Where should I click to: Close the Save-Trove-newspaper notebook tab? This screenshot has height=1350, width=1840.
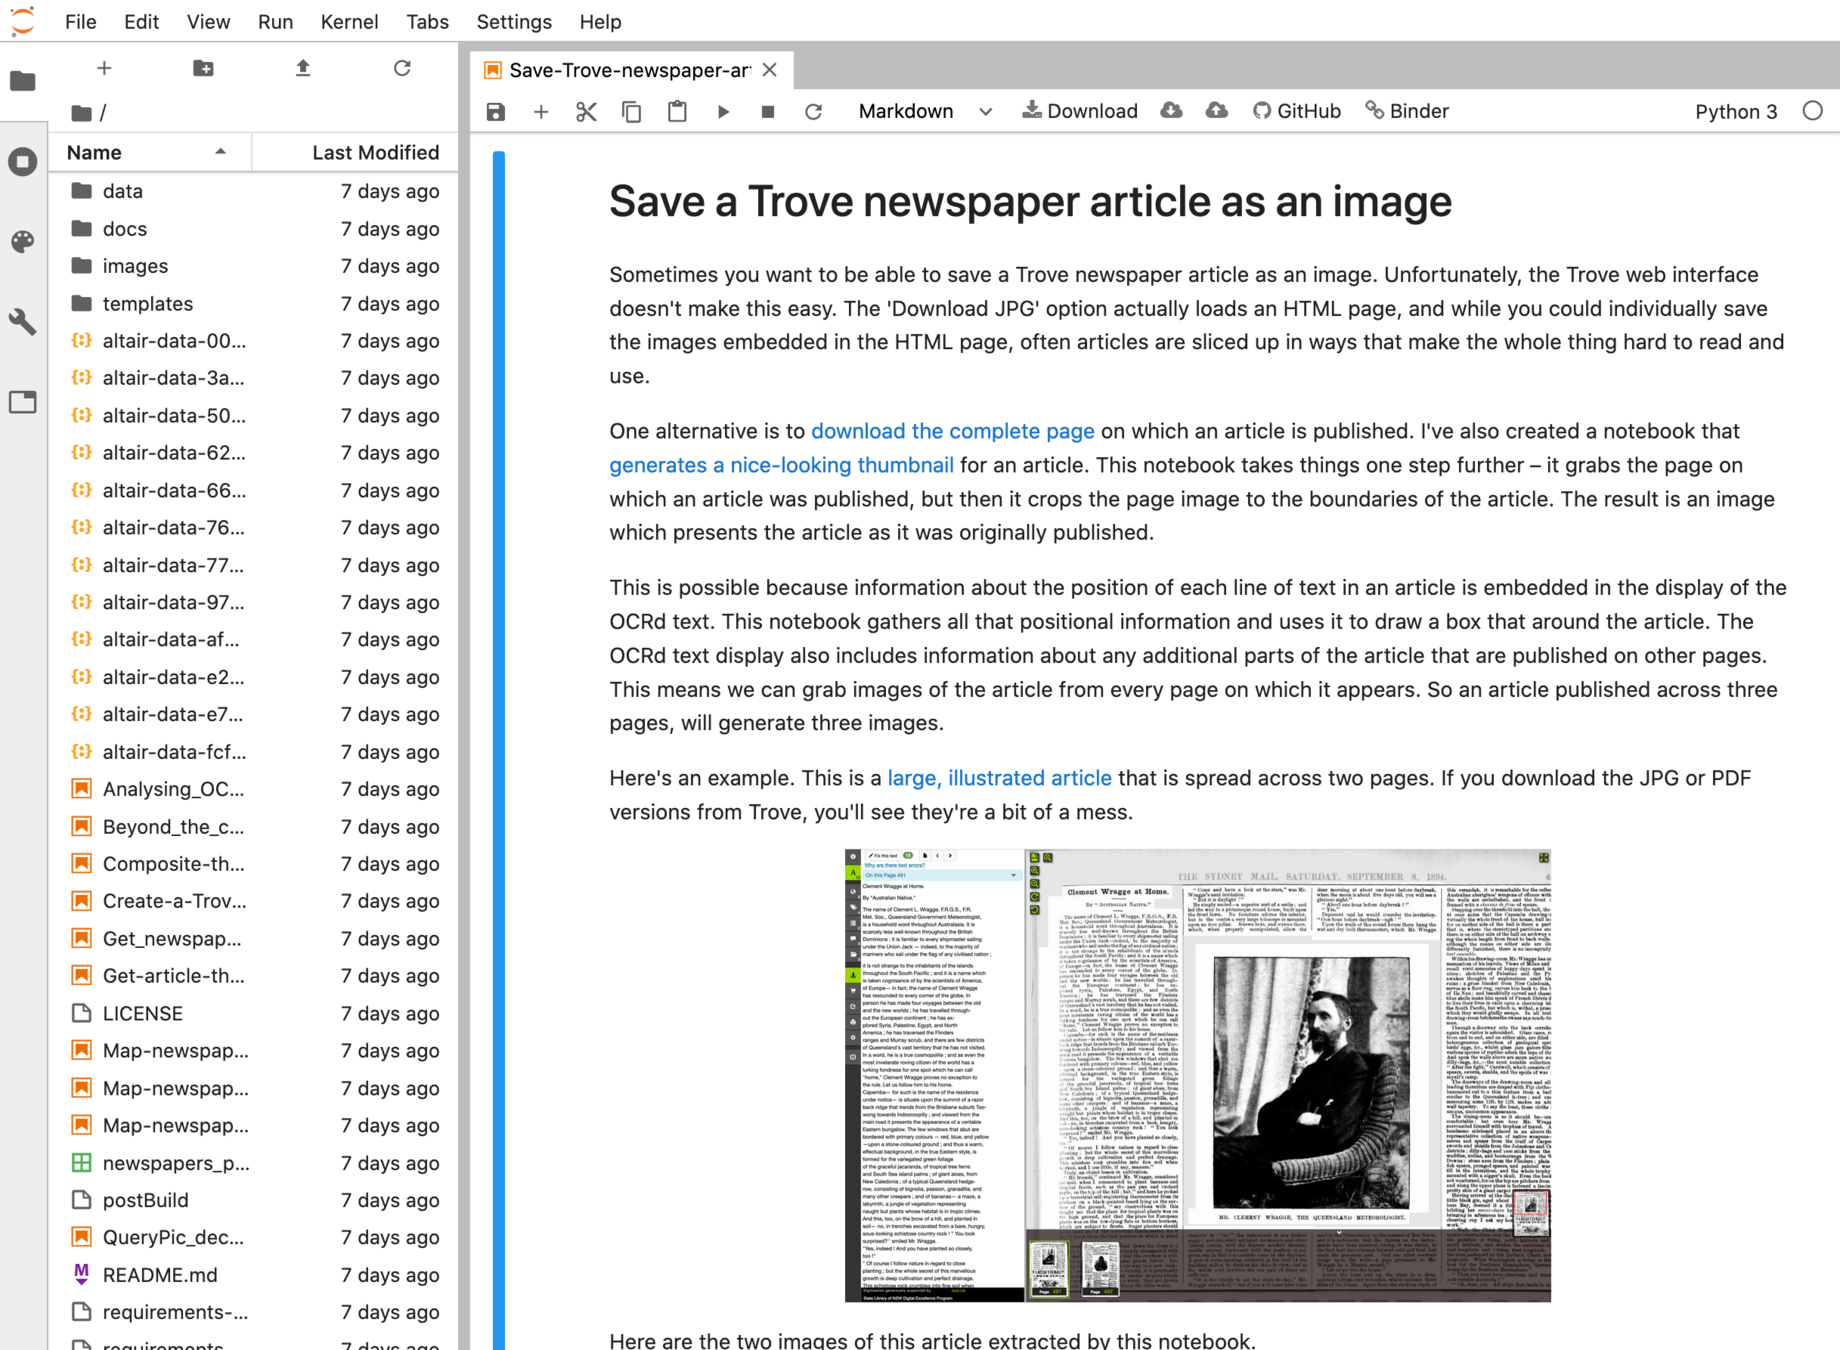click(x=769, y=70)
